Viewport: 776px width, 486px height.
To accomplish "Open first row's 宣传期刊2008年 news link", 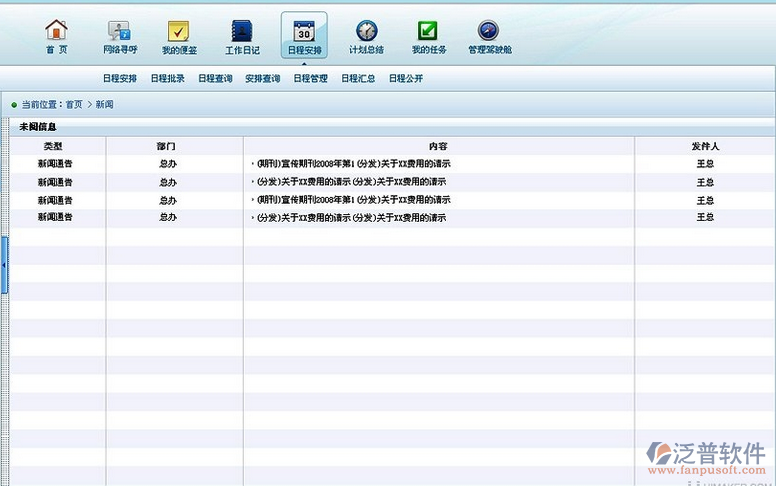I will point(354,163).
